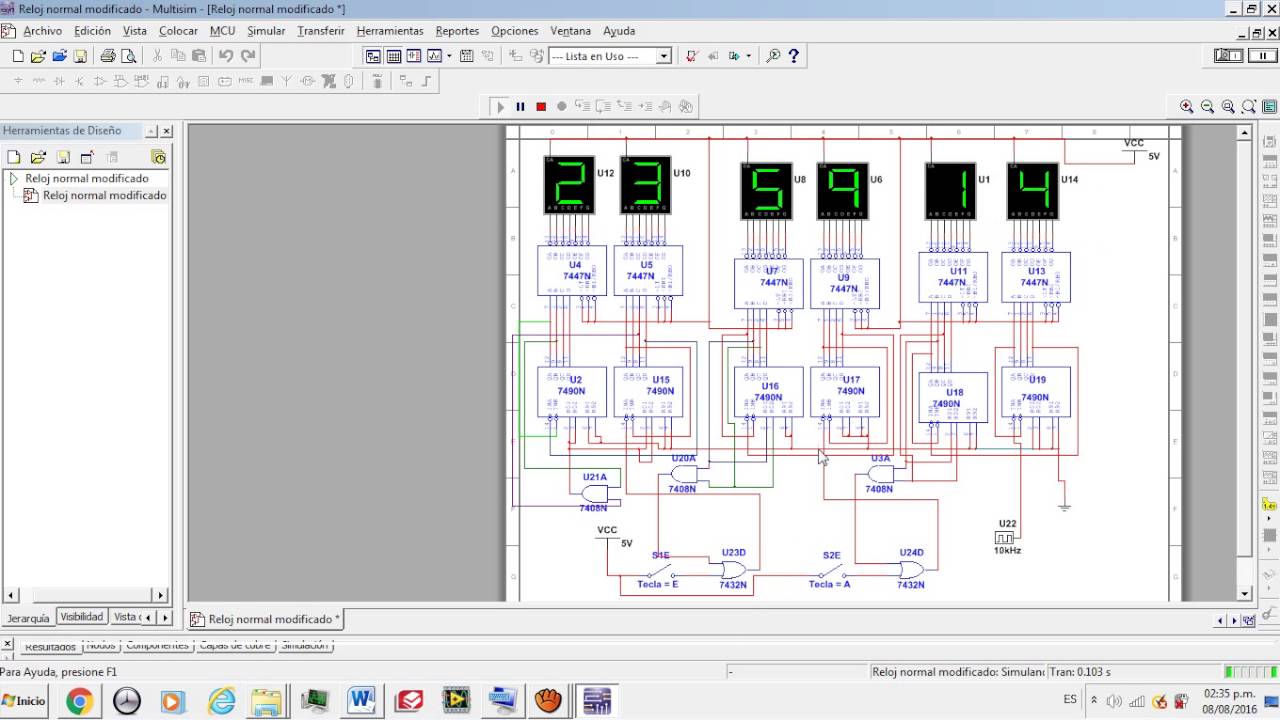Save the design with the floppy icon

(x=80, y=56)
